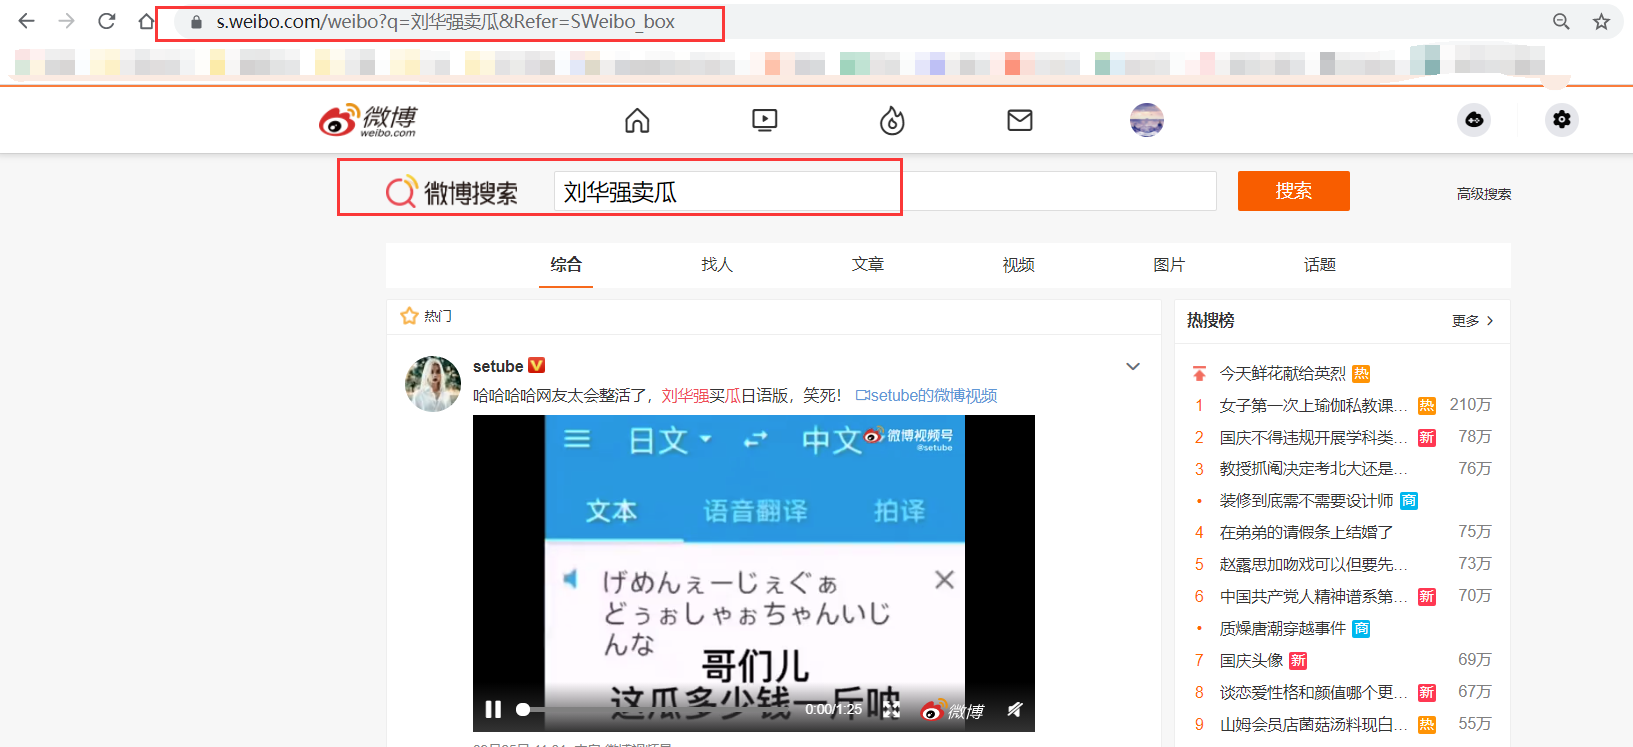Click the address bar URL
This screenshot has width=1633, height=747.
446,22
